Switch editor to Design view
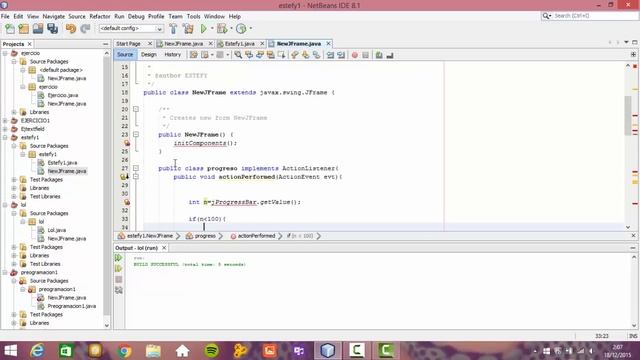 tap(149, 55)
